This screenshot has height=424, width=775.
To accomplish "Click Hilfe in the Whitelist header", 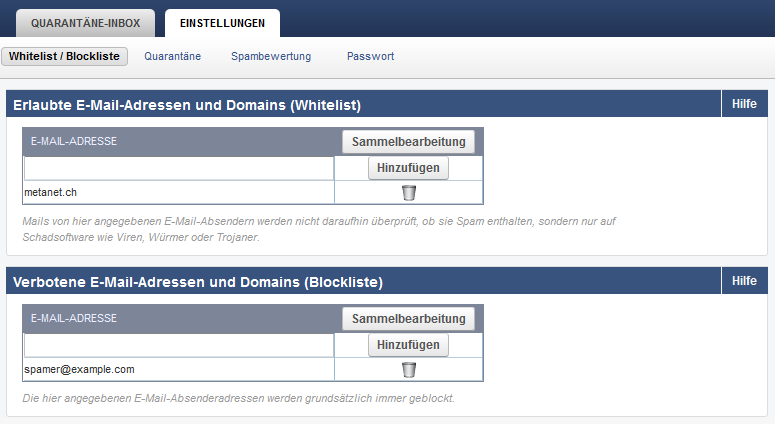I will tap(744, 104).
